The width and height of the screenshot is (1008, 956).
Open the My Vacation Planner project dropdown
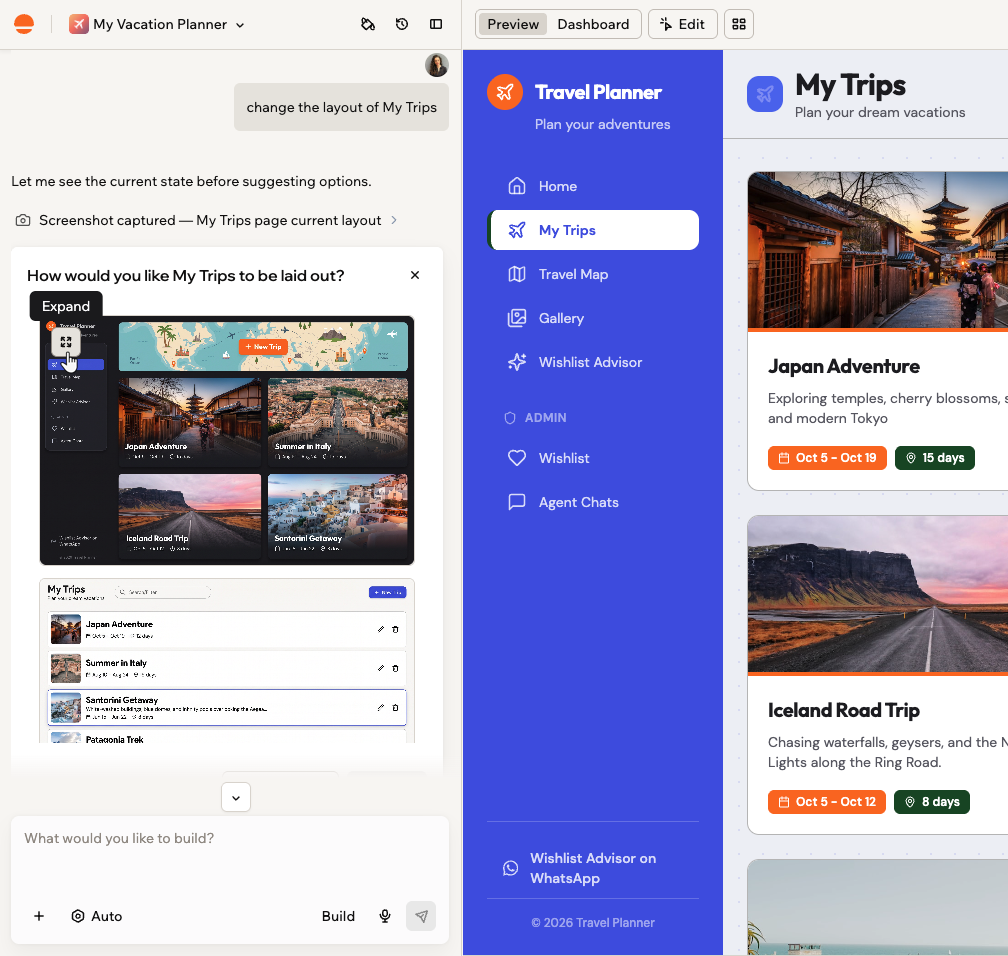158,24
